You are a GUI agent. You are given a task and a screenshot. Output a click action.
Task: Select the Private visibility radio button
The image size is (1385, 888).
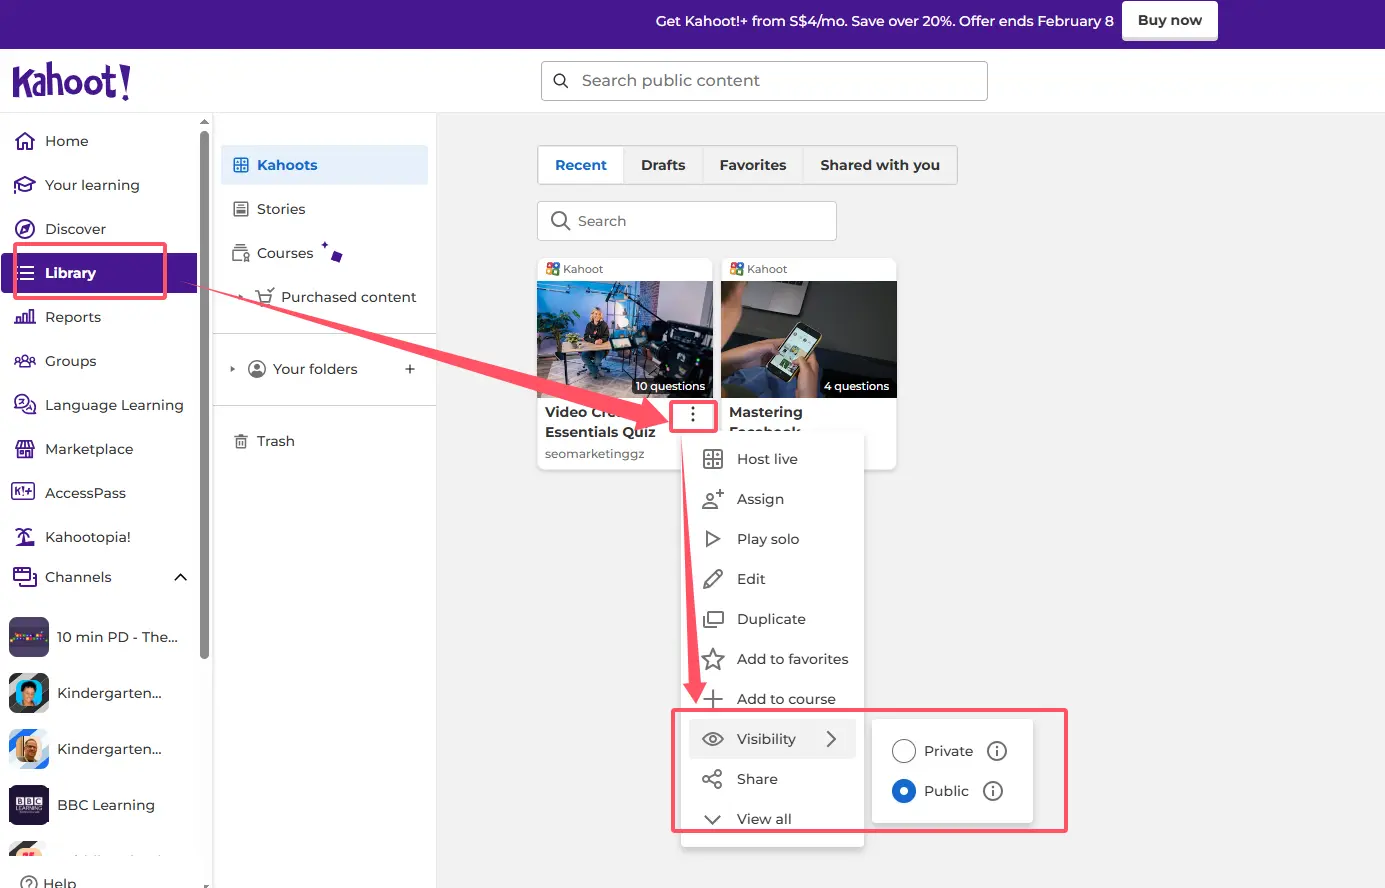click(x=904, y=751)
